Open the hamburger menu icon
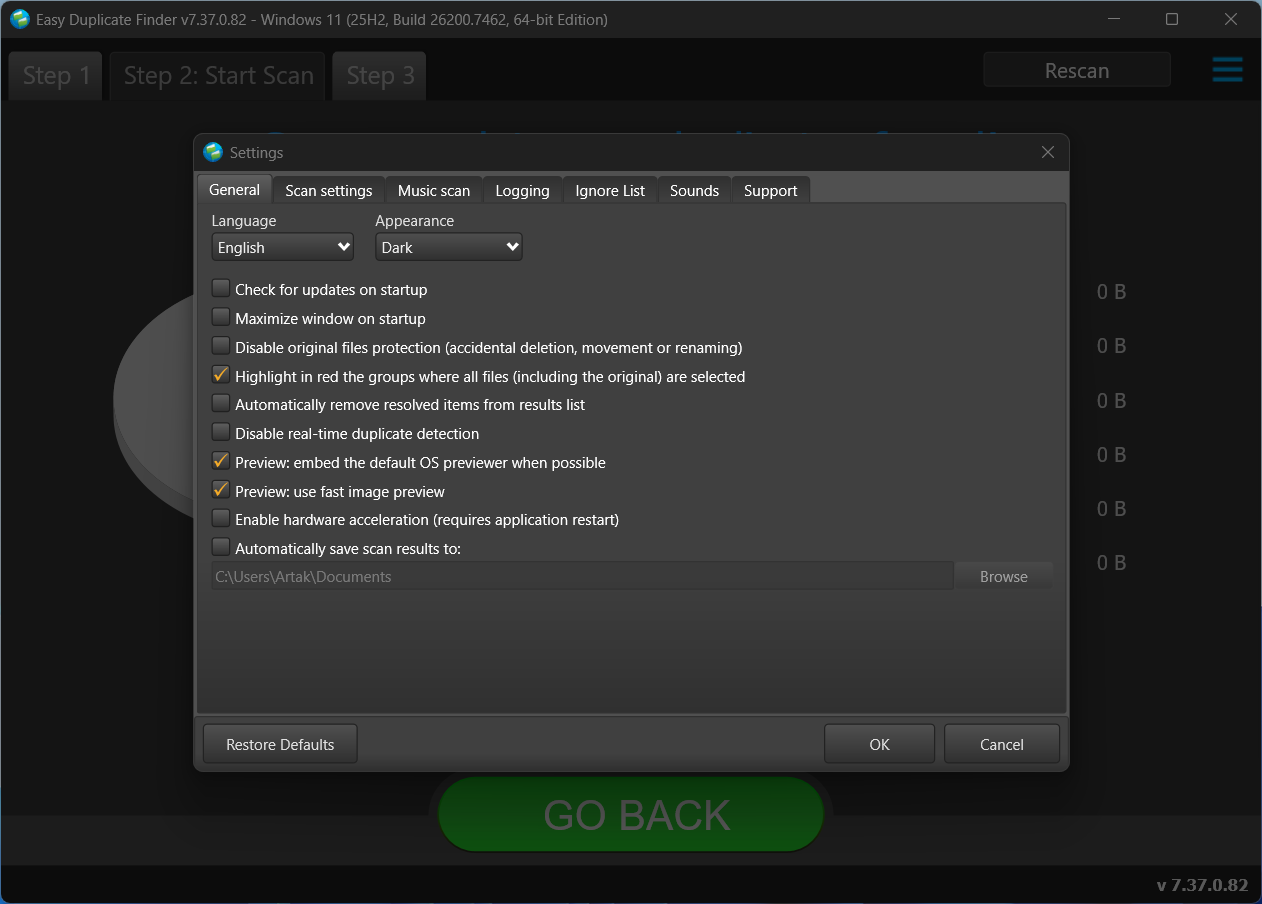The image size is (1262, 904). pos(1227,70)
